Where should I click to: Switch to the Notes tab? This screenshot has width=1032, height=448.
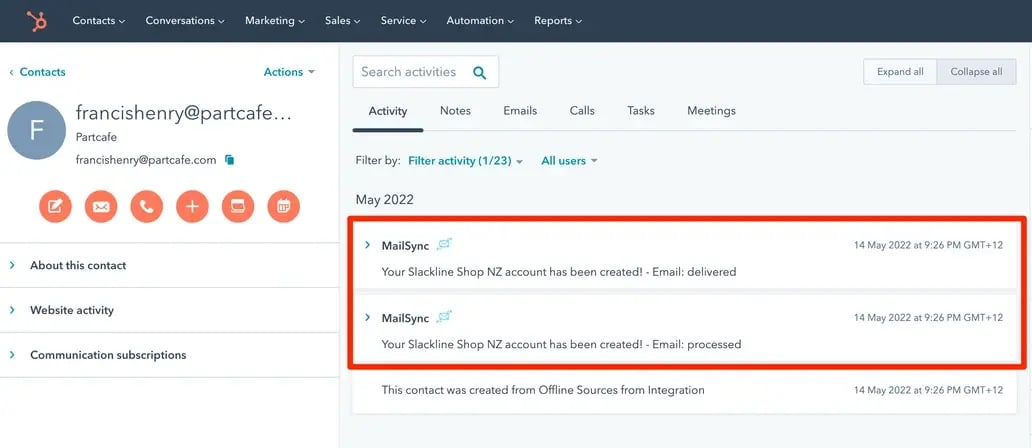coord(455,111)
